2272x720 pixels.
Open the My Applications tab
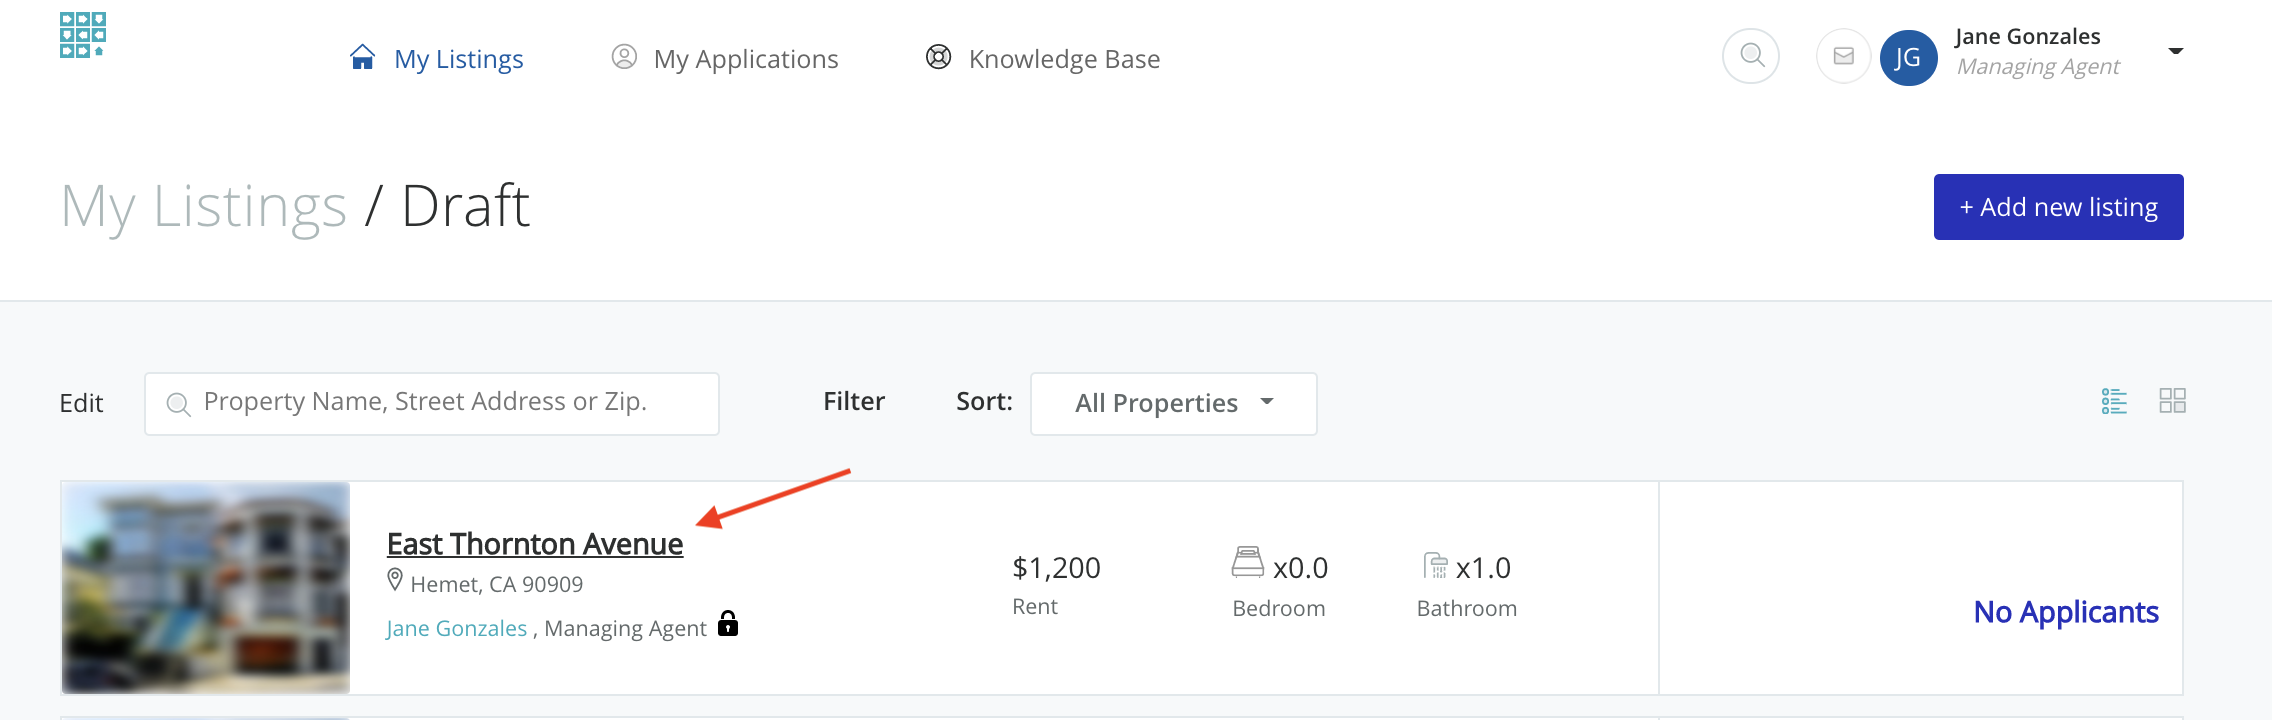tap(745, 59)
